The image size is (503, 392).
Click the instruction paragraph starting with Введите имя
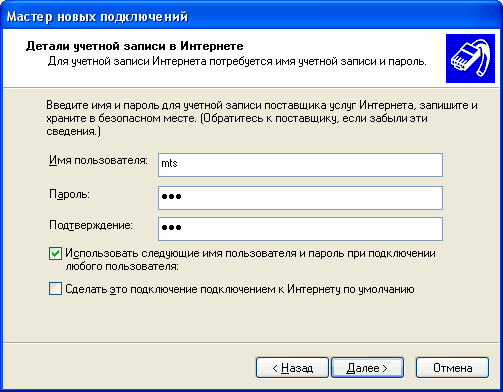[x=262, y=118]
